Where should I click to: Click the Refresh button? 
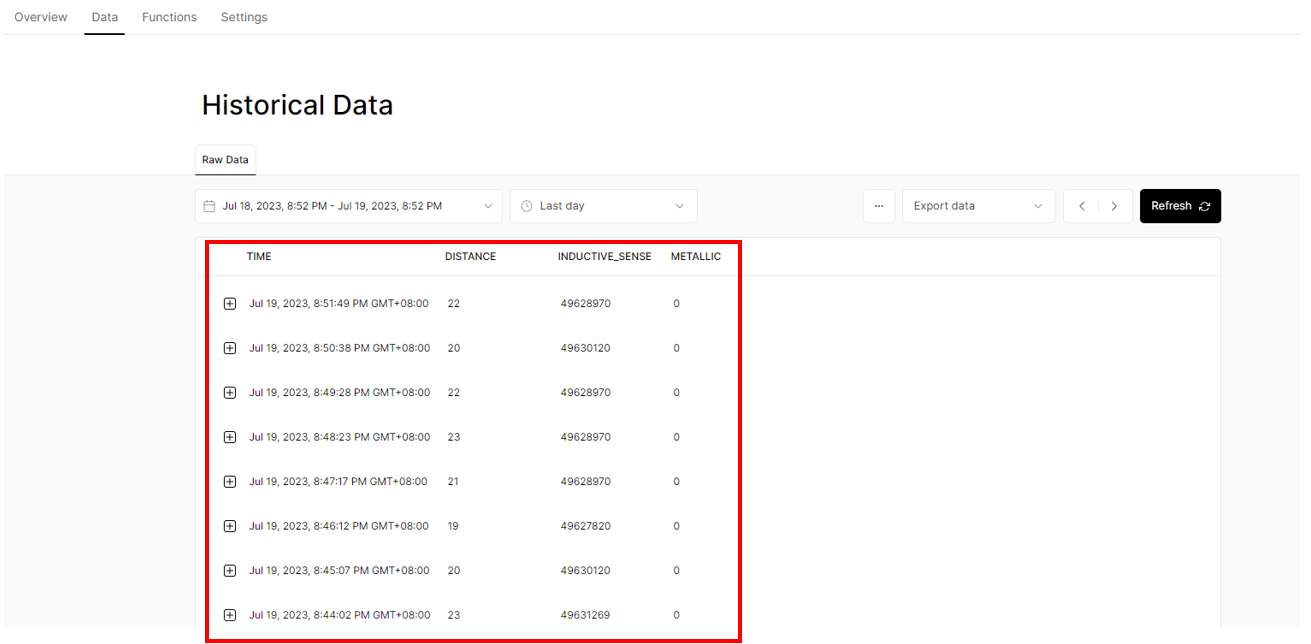coord(1180,206)
